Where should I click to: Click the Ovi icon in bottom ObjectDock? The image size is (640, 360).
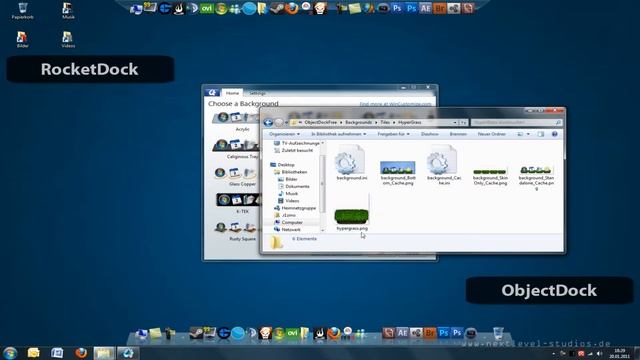coord(292,333)
